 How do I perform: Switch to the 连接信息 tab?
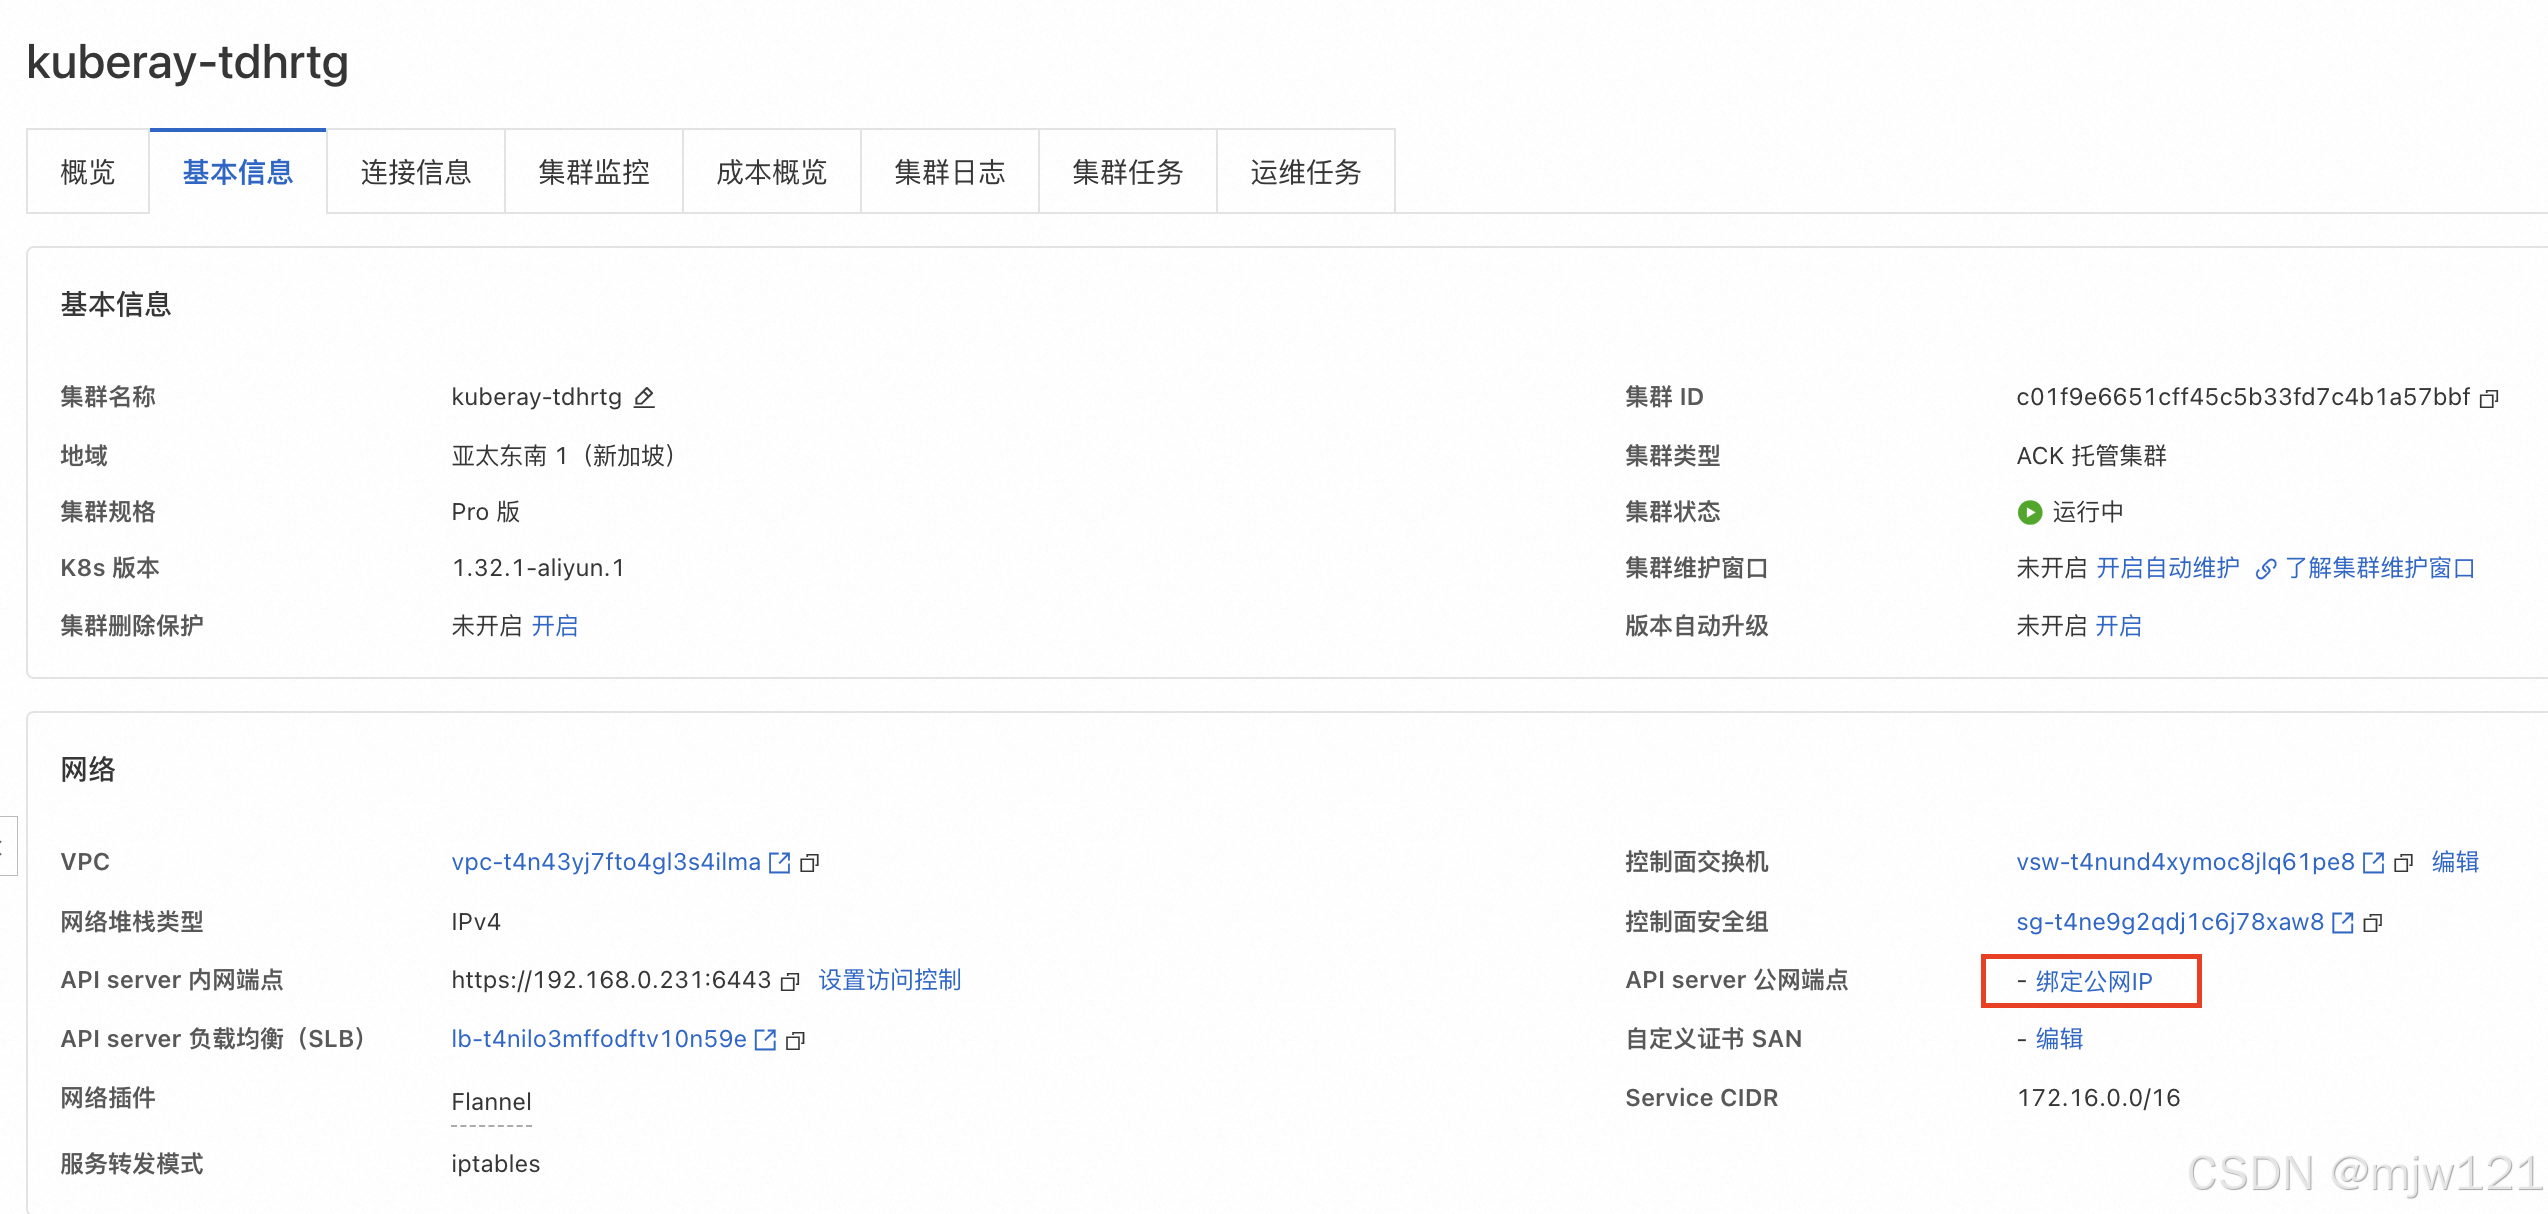pos(415,172)
